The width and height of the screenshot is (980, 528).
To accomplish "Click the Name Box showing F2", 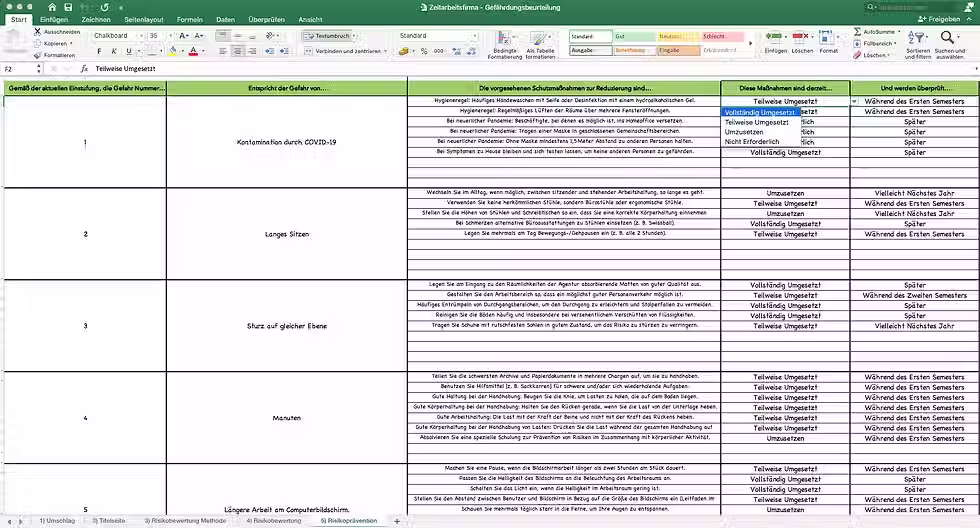I will click(19, 69).
